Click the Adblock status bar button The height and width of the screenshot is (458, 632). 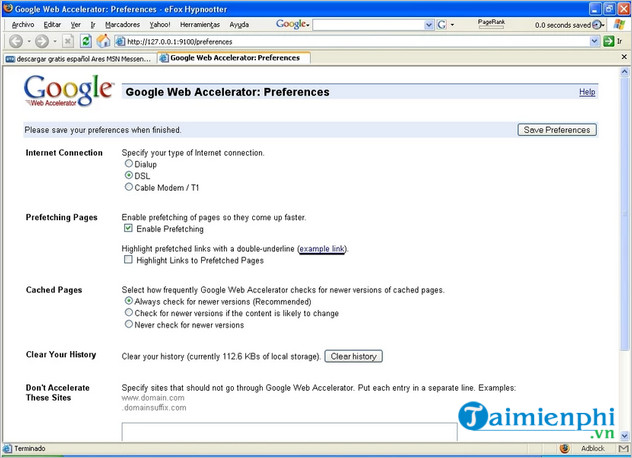[x=592, y=449]
